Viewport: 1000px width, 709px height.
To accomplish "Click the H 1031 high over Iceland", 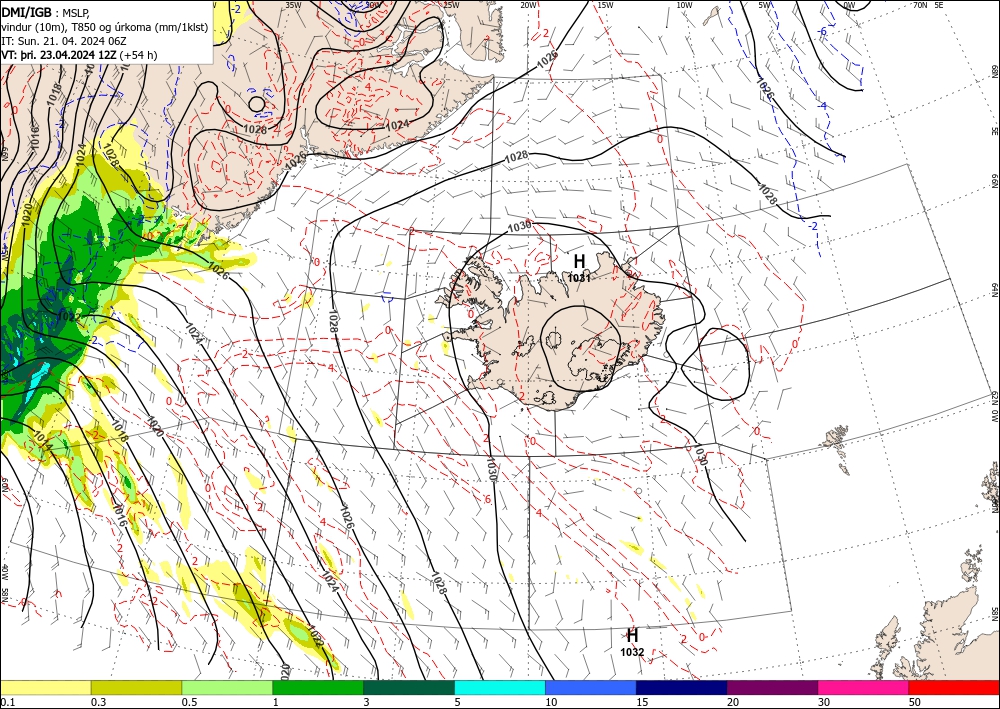I will [x=579, y=267].
